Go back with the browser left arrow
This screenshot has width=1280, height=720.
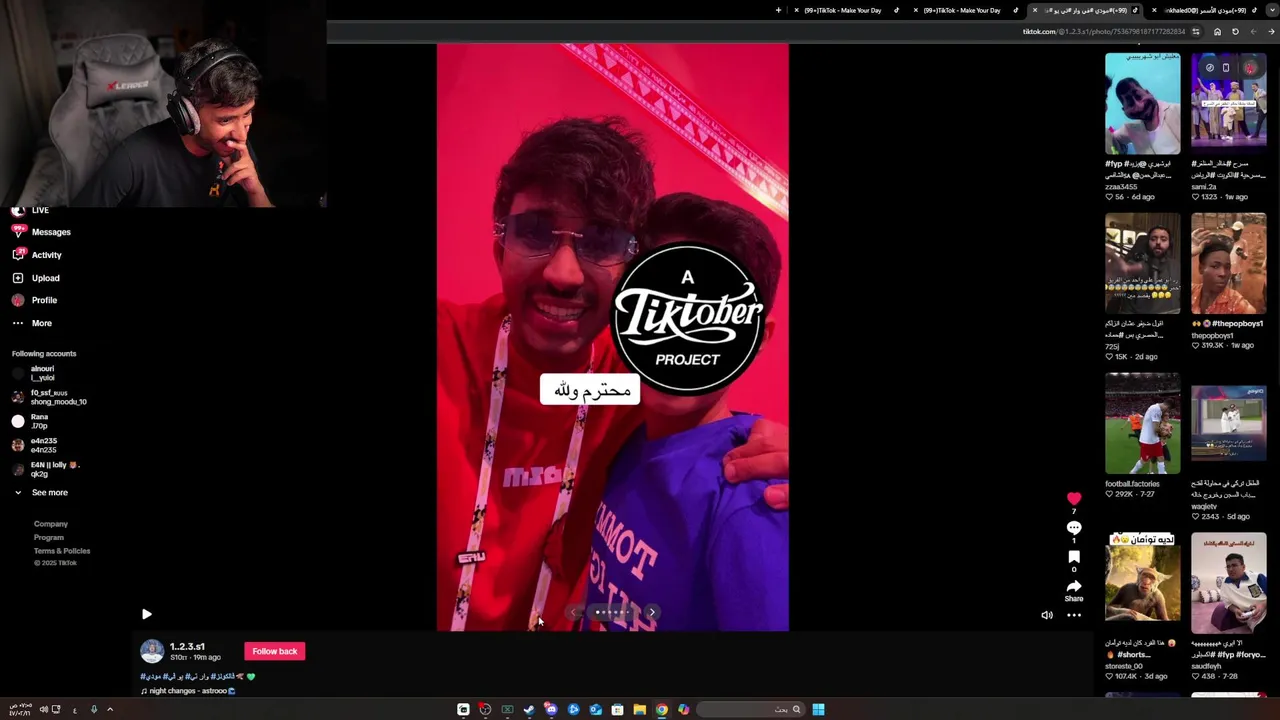click(1253, 32)
